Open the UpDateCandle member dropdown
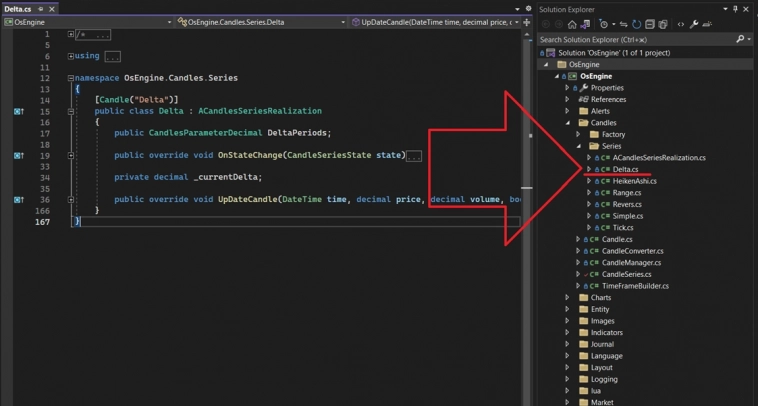758x406 pixels. [x=515, y=21]
